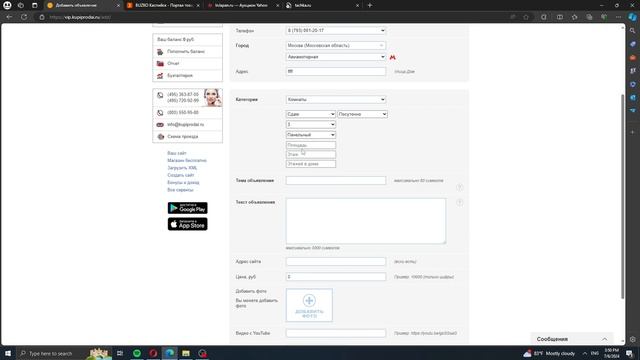Image resolution: width=640 pixels, height=360 pixels.
Task: Click the red metro M icon
Action: pyautogui.click(x=392, y=57)
